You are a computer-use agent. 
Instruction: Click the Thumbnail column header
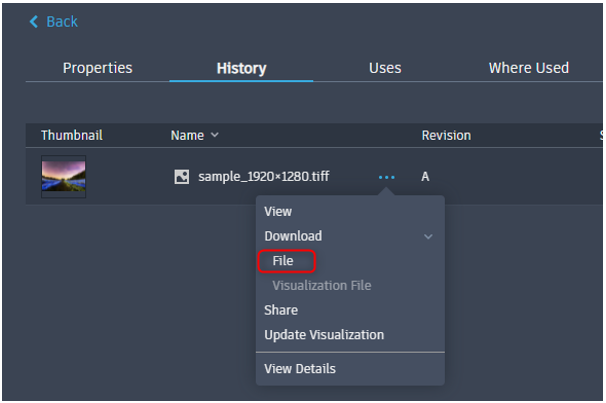(x=72, y=136)
